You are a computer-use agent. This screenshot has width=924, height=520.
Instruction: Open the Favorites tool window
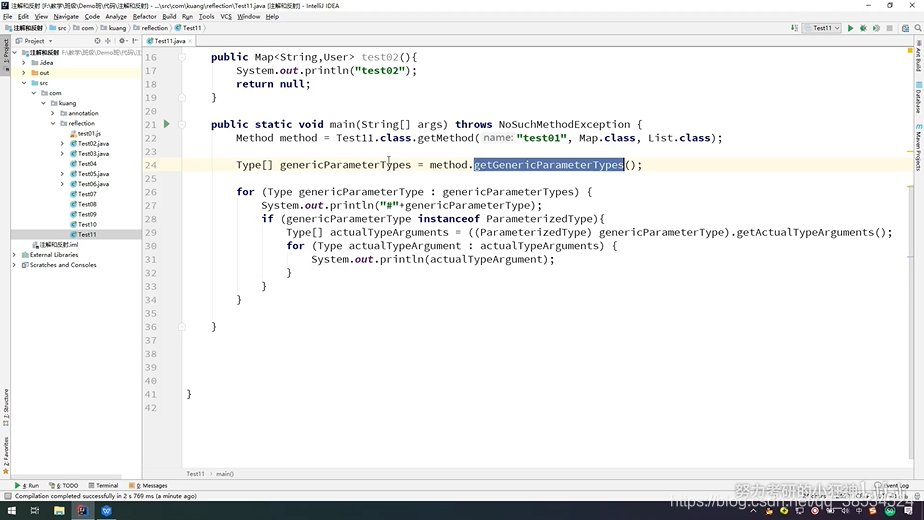pyautogui.click(x=5, y=456)
